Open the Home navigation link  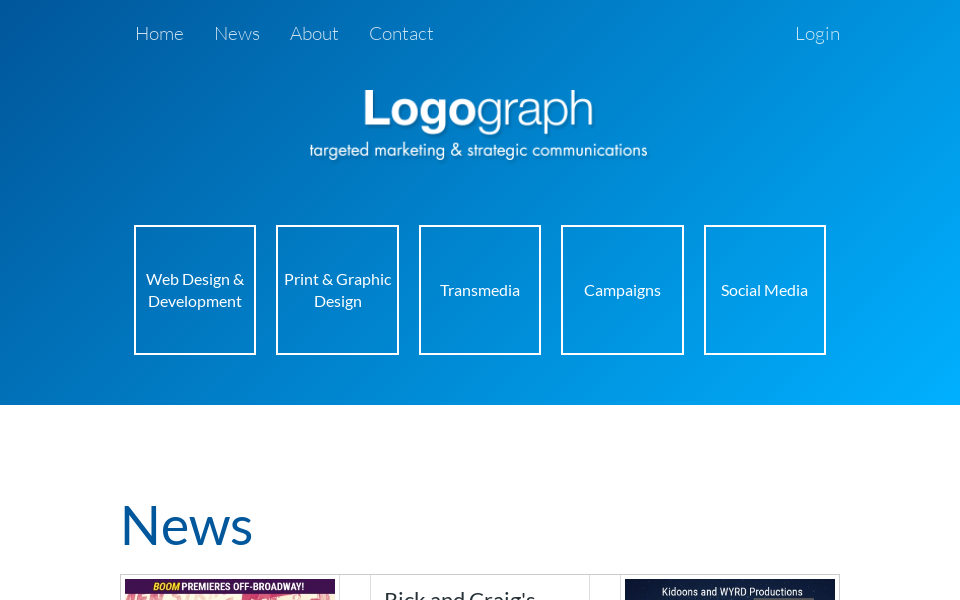[x=159, y=33]
